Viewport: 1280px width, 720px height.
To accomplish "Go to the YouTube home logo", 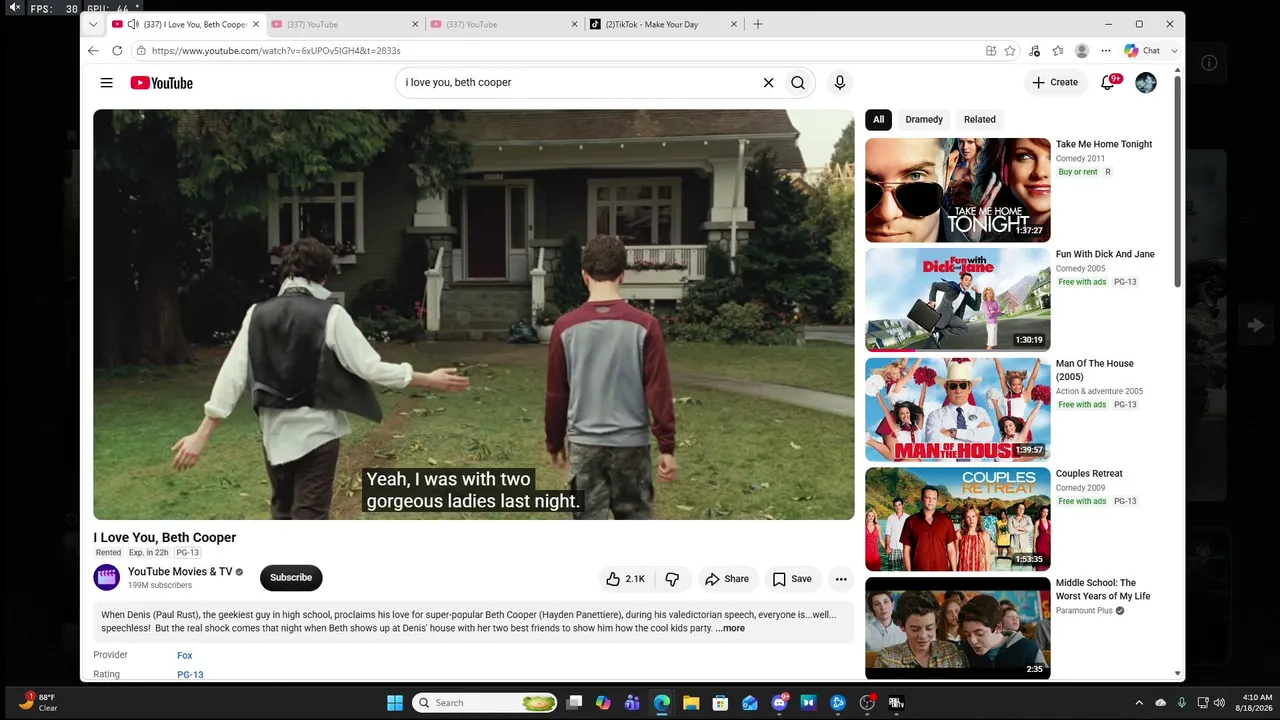I will [x=161, y=83].
